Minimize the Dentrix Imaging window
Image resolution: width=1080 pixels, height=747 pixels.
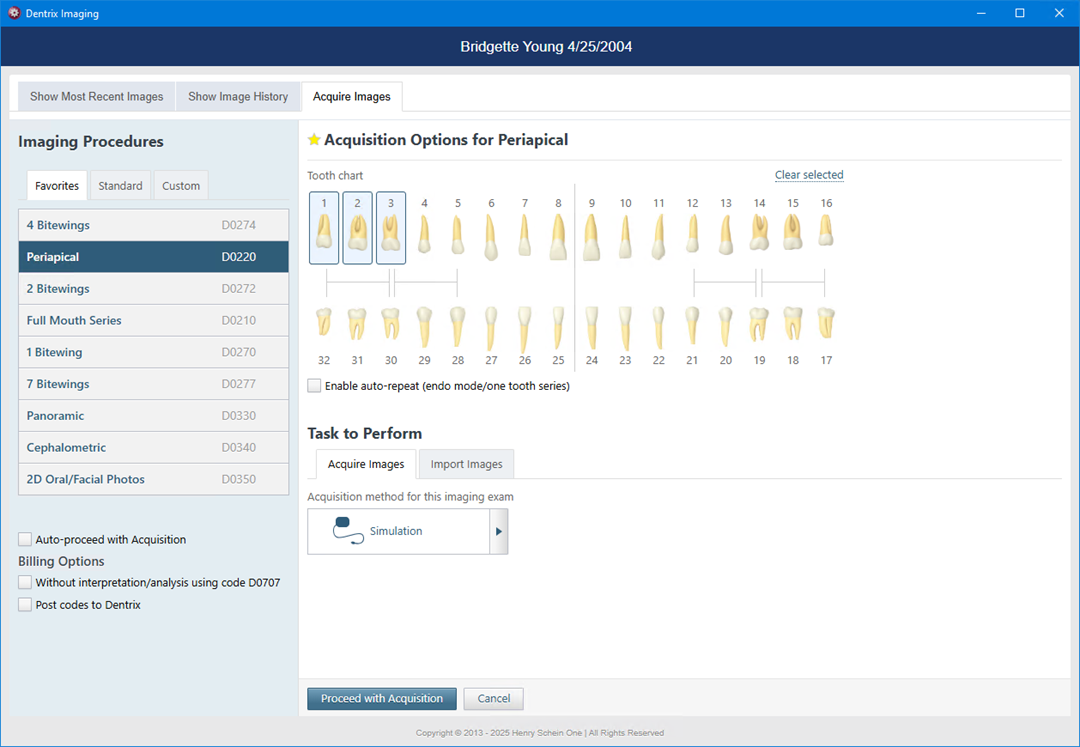[x=981, y=13]
